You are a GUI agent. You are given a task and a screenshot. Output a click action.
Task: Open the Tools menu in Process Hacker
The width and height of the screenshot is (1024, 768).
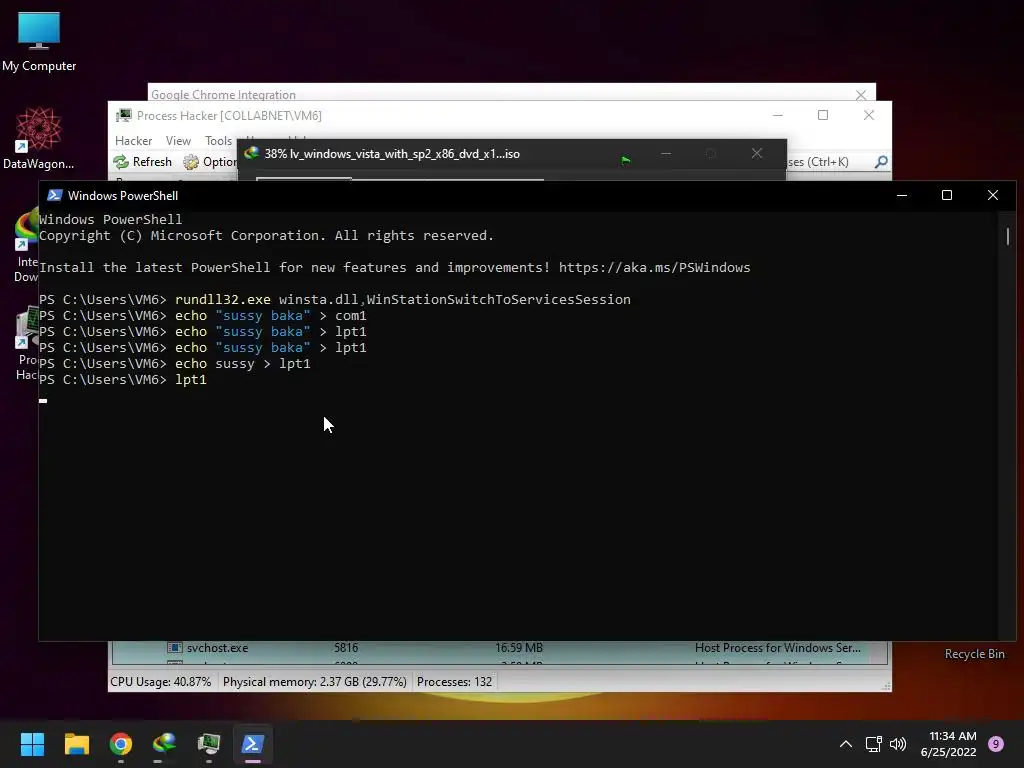tap(218, 141)
